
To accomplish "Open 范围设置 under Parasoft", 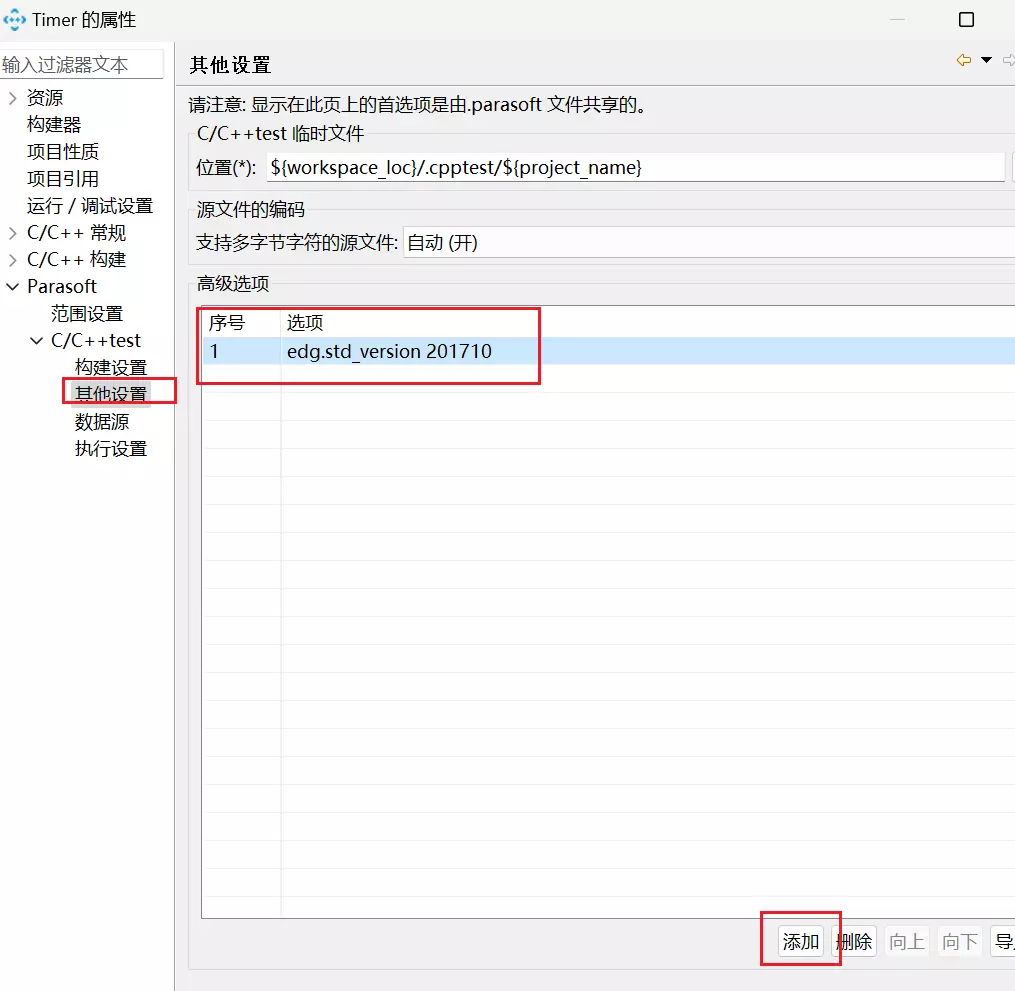I will [87, 314].
